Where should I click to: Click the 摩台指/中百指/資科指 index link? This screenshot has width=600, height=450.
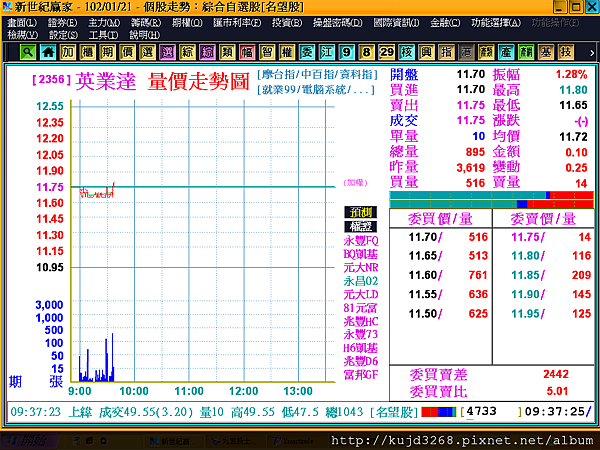[x=317, y=74]
